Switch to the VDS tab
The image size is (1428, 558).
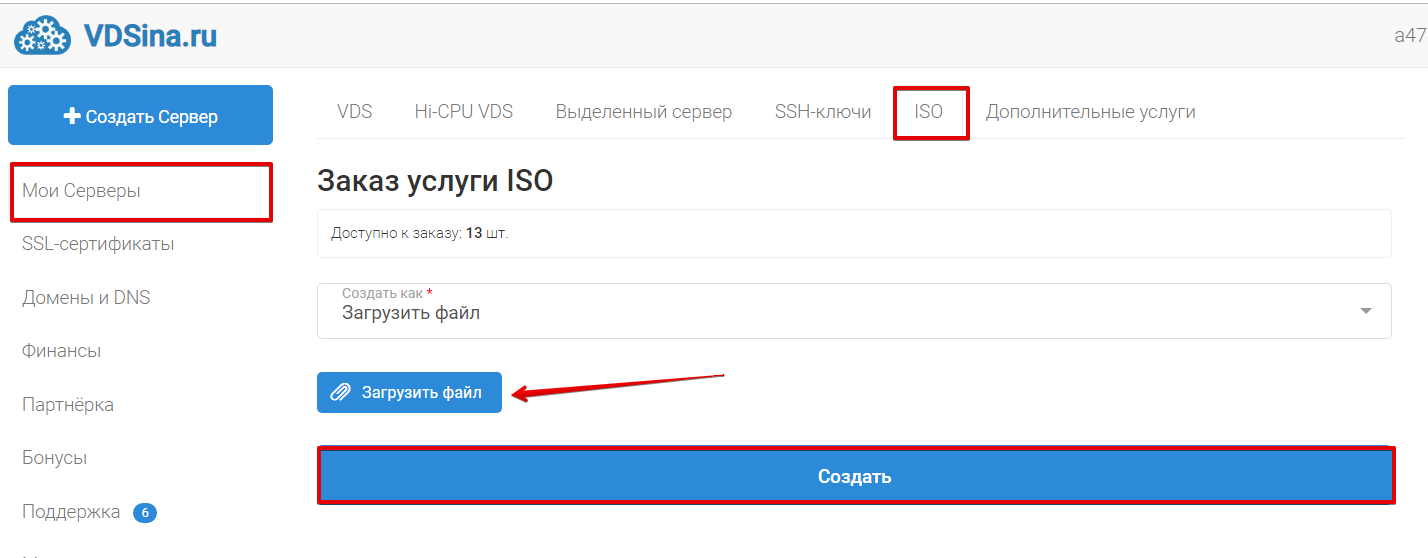coord(354,112)
